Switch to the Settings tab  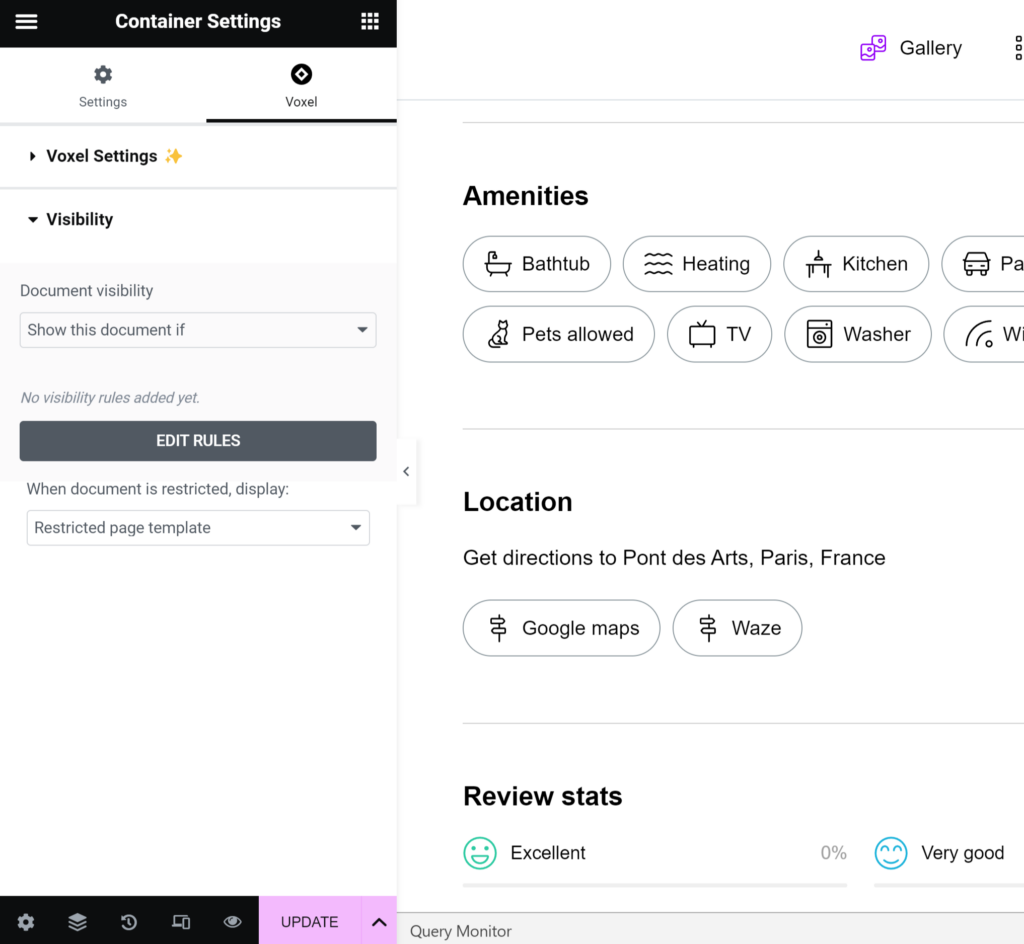[103, 86]
